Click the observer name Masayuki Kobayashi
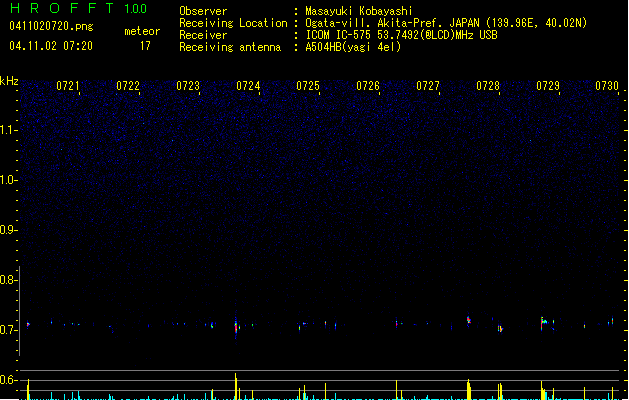This screenshot has width=629, height=400. pos(359,11)
